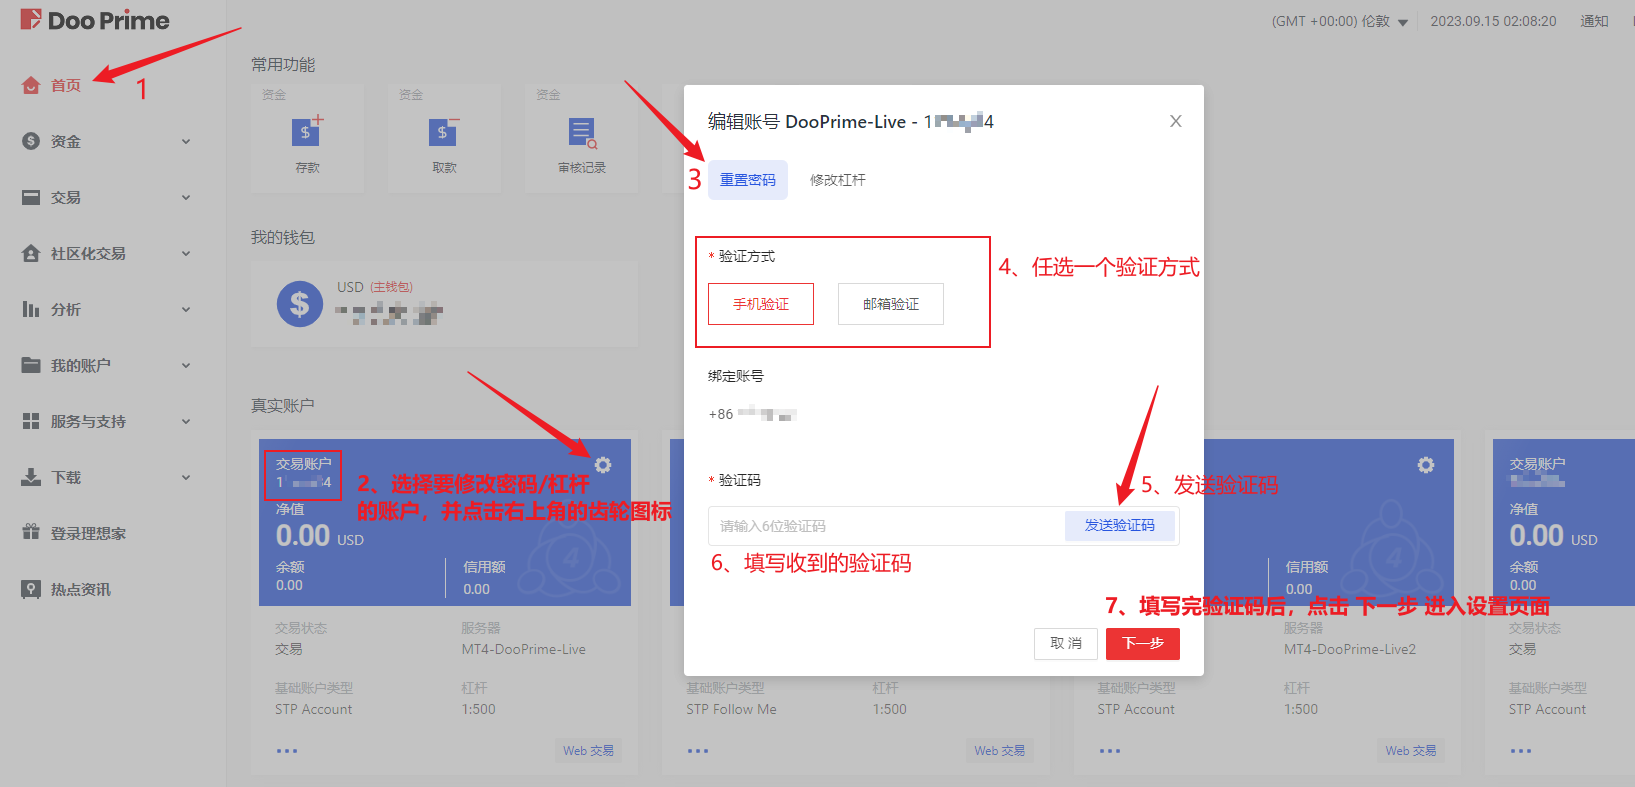Viewport: 1635px width, 787px height.
Task: Open gear settings on MT4-DooPrime-Live2 account card
Action: tap(1426, 465)
